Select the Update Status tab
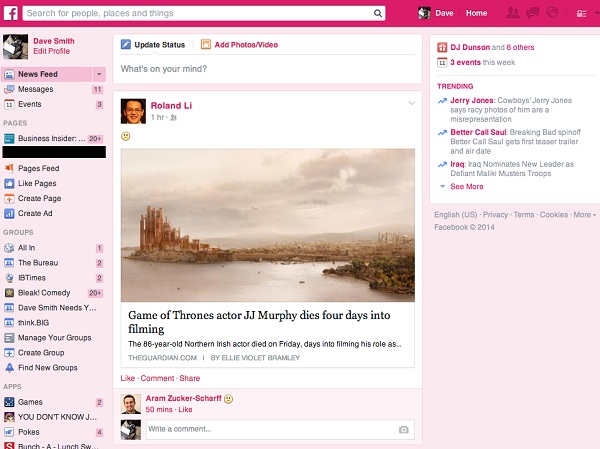Screen dimensions: 600x449 click(x=153, y=45)
